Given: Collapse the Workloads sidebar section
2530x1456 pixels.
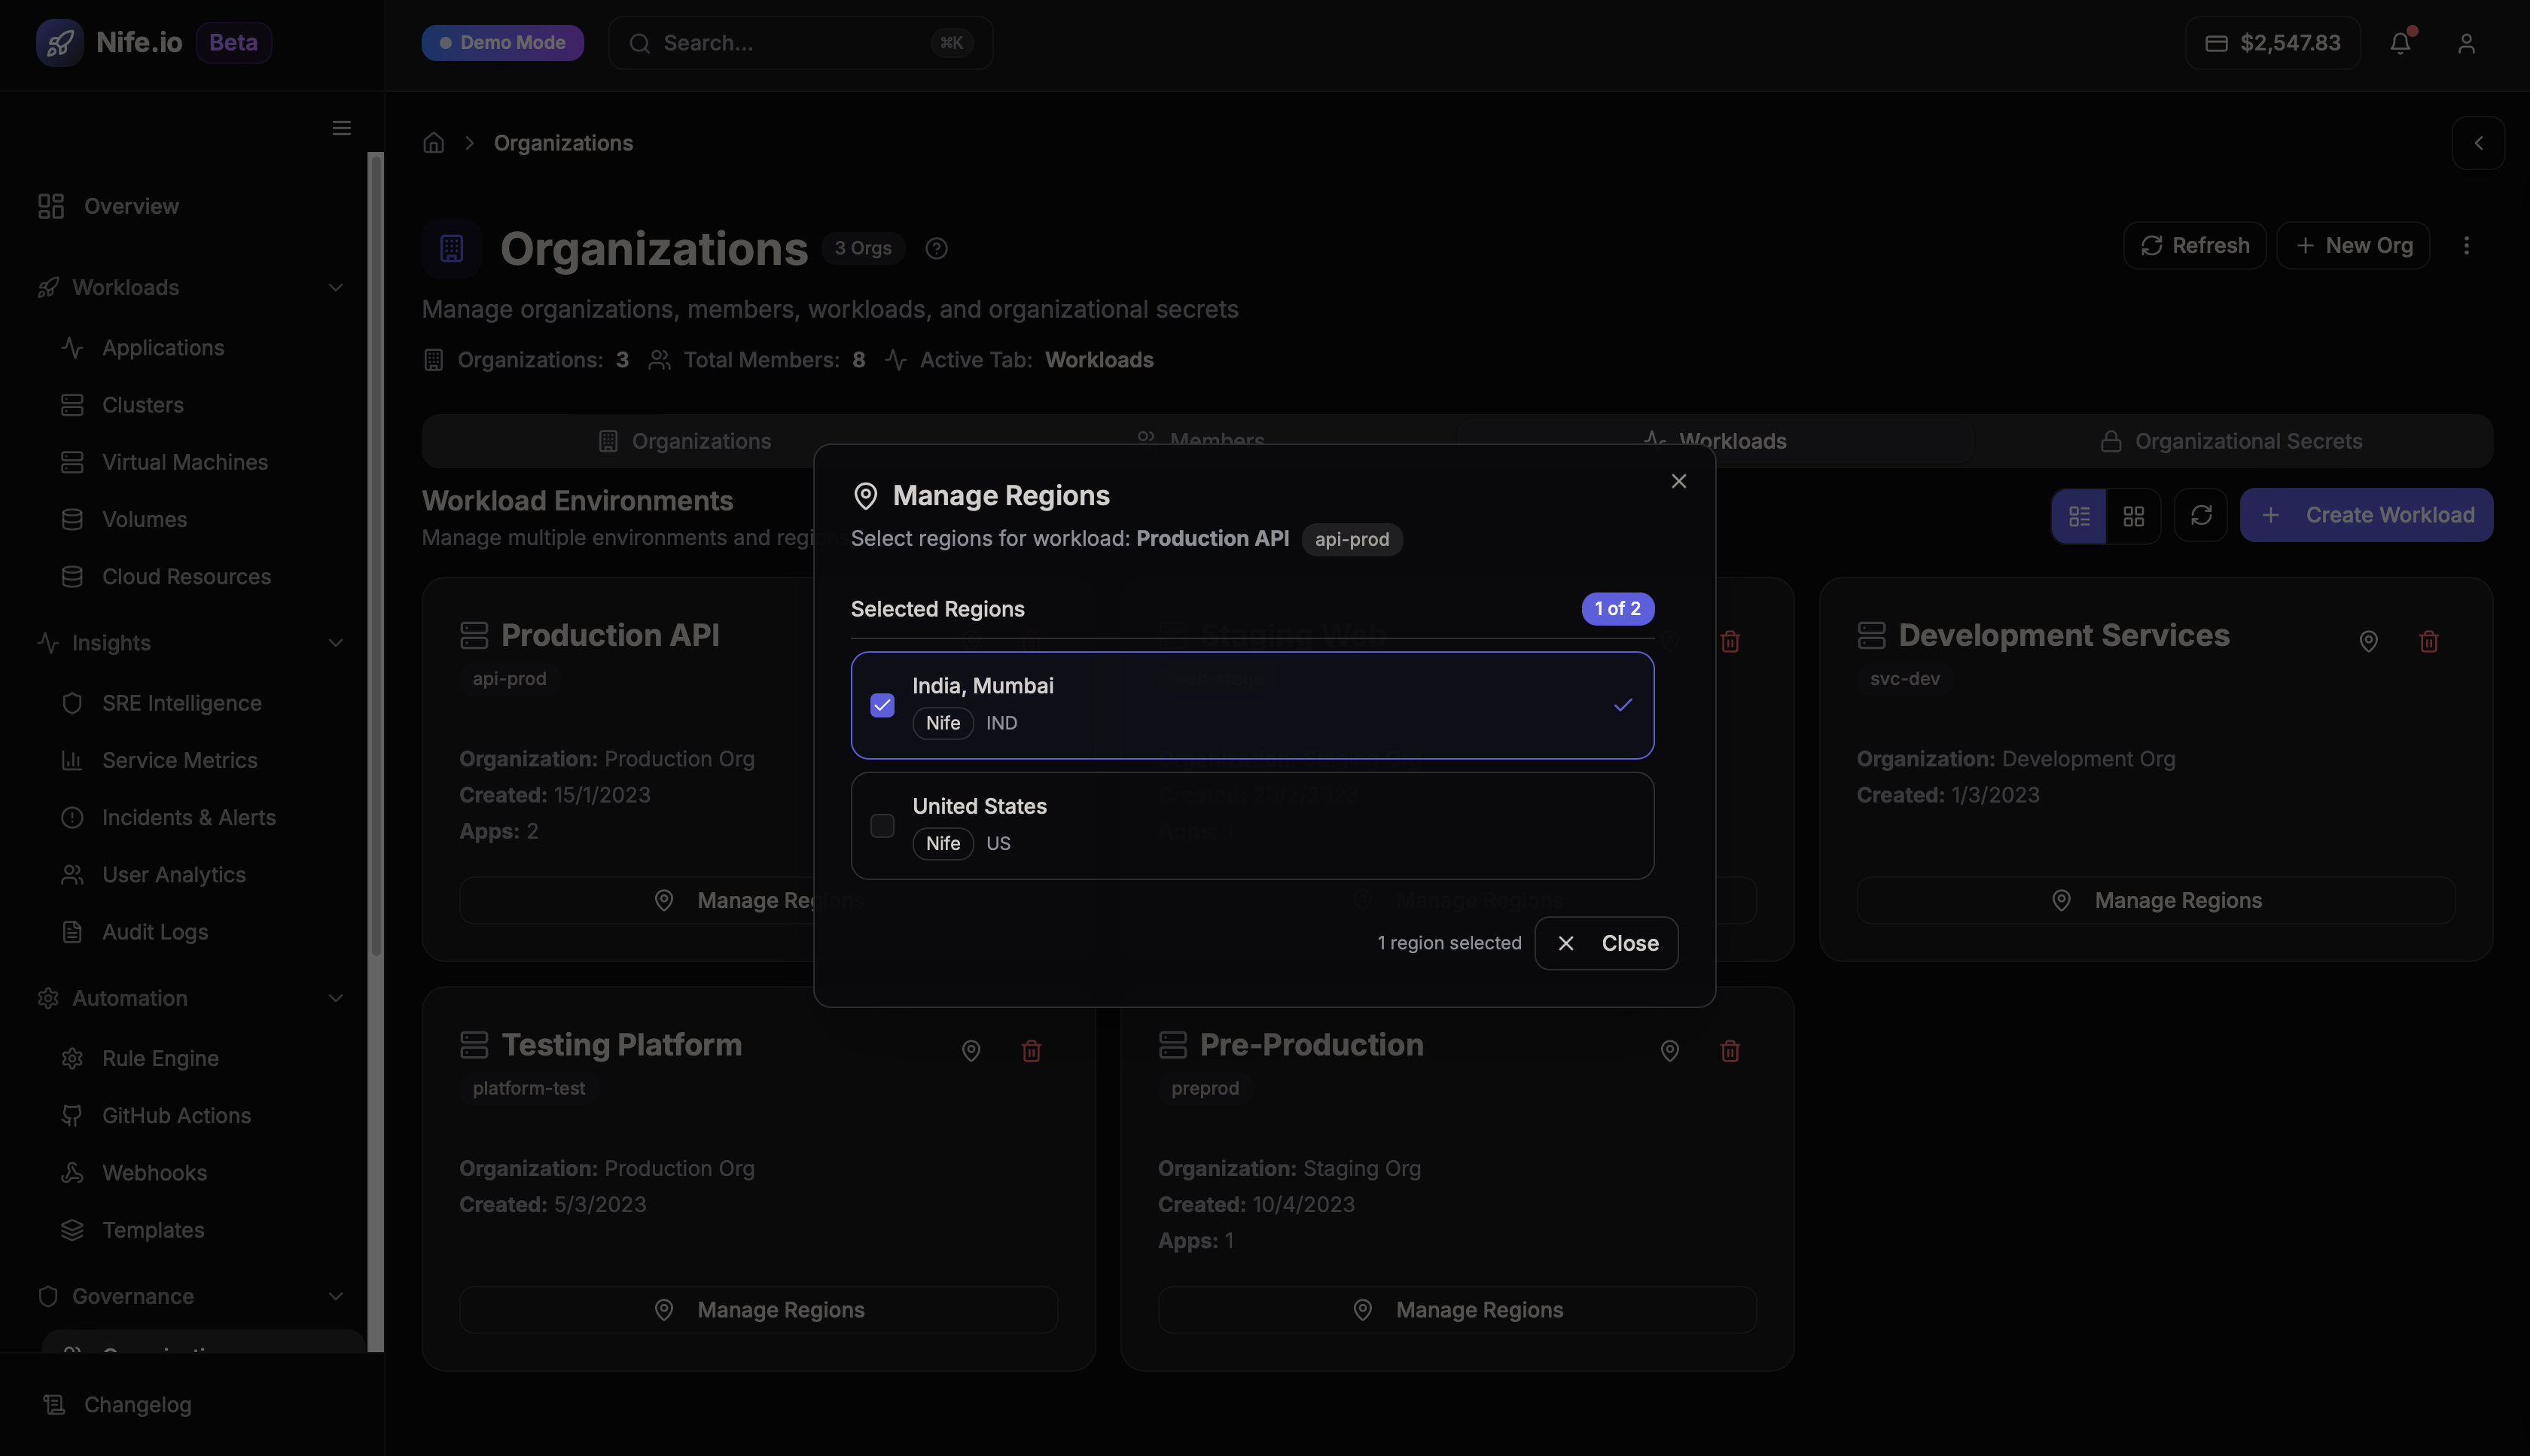Looking at the screenshot, I should pos(335,288).
